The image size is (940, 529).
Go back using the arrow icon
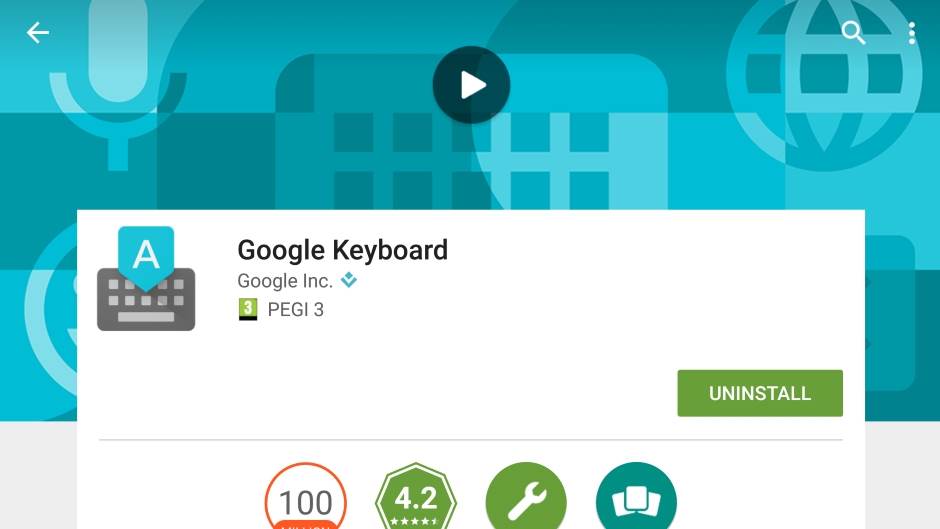[38, 32]
